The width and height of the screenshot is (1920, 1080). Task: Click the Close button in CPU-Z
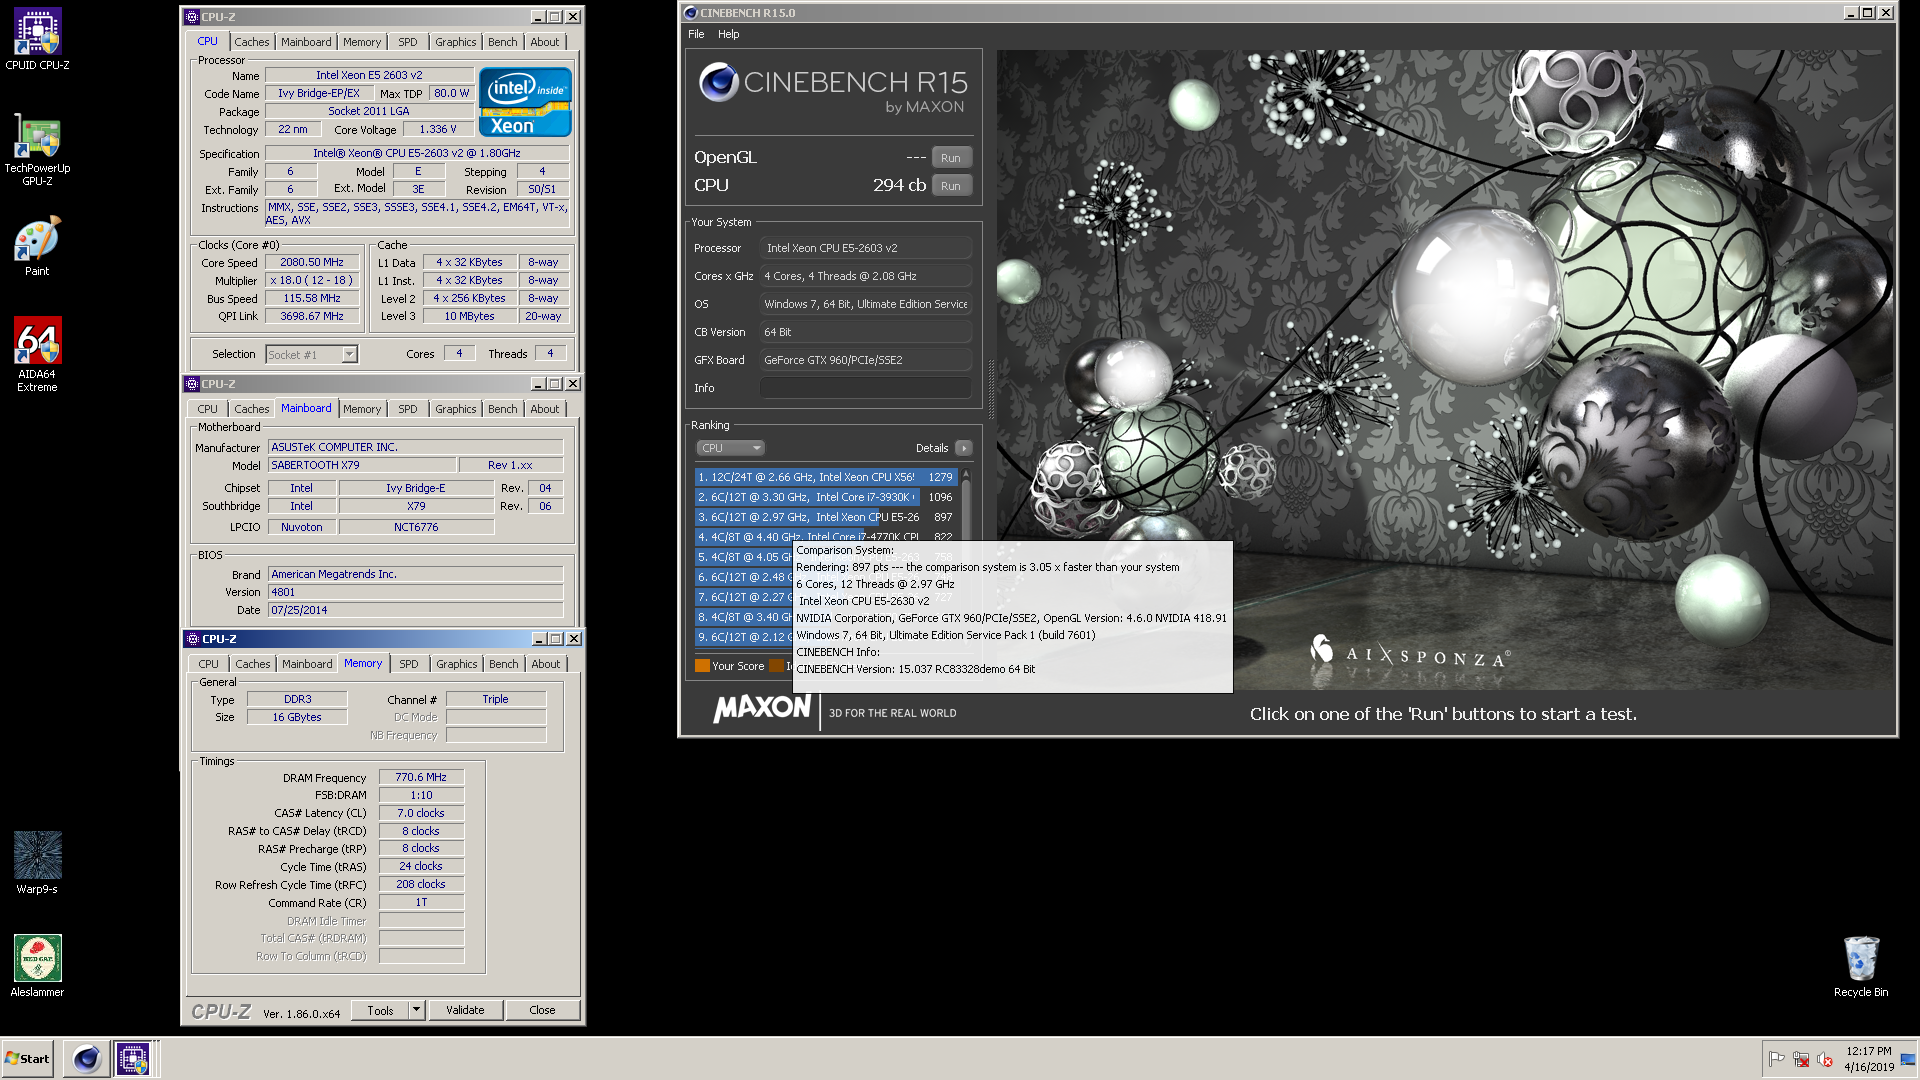coord(542,1010)
